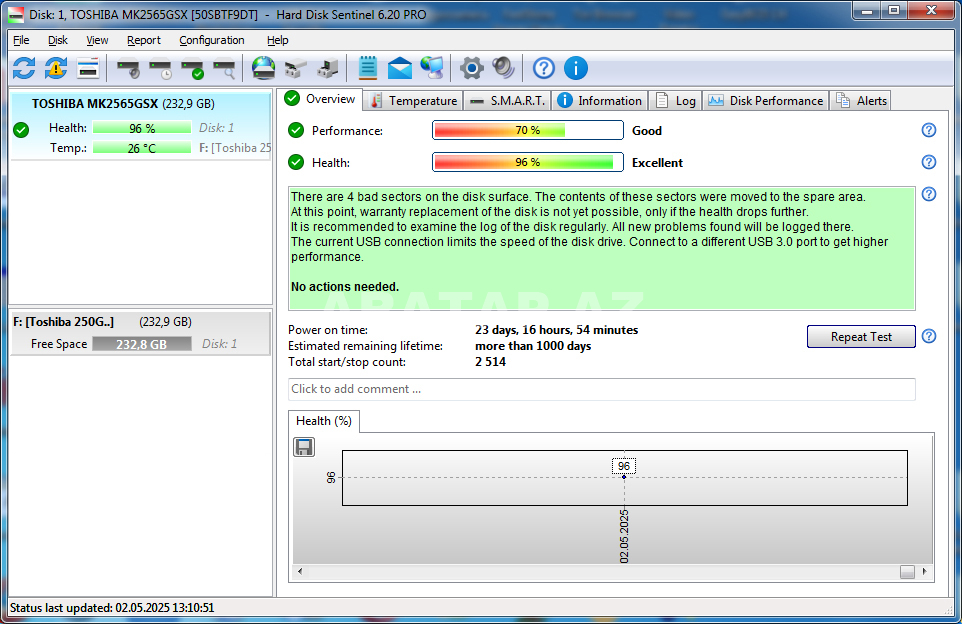Click refresh icon with yellow warning sign
The image size is (962, 624).
tap(56, 68)
